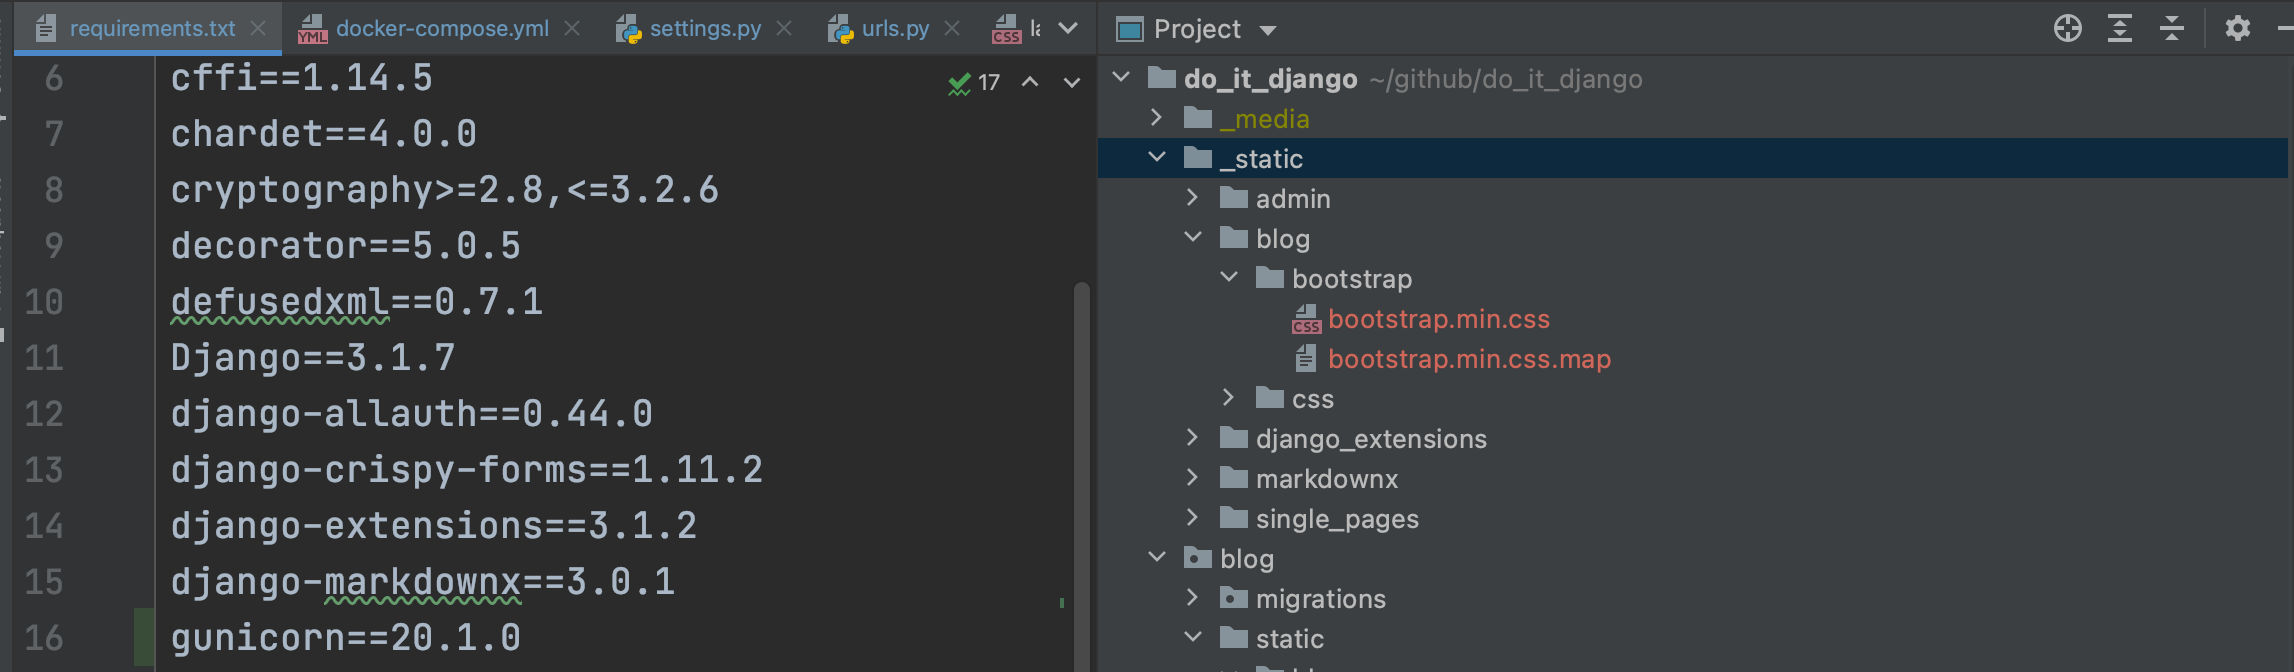Select the do_it_django project root

(1695, 78)
